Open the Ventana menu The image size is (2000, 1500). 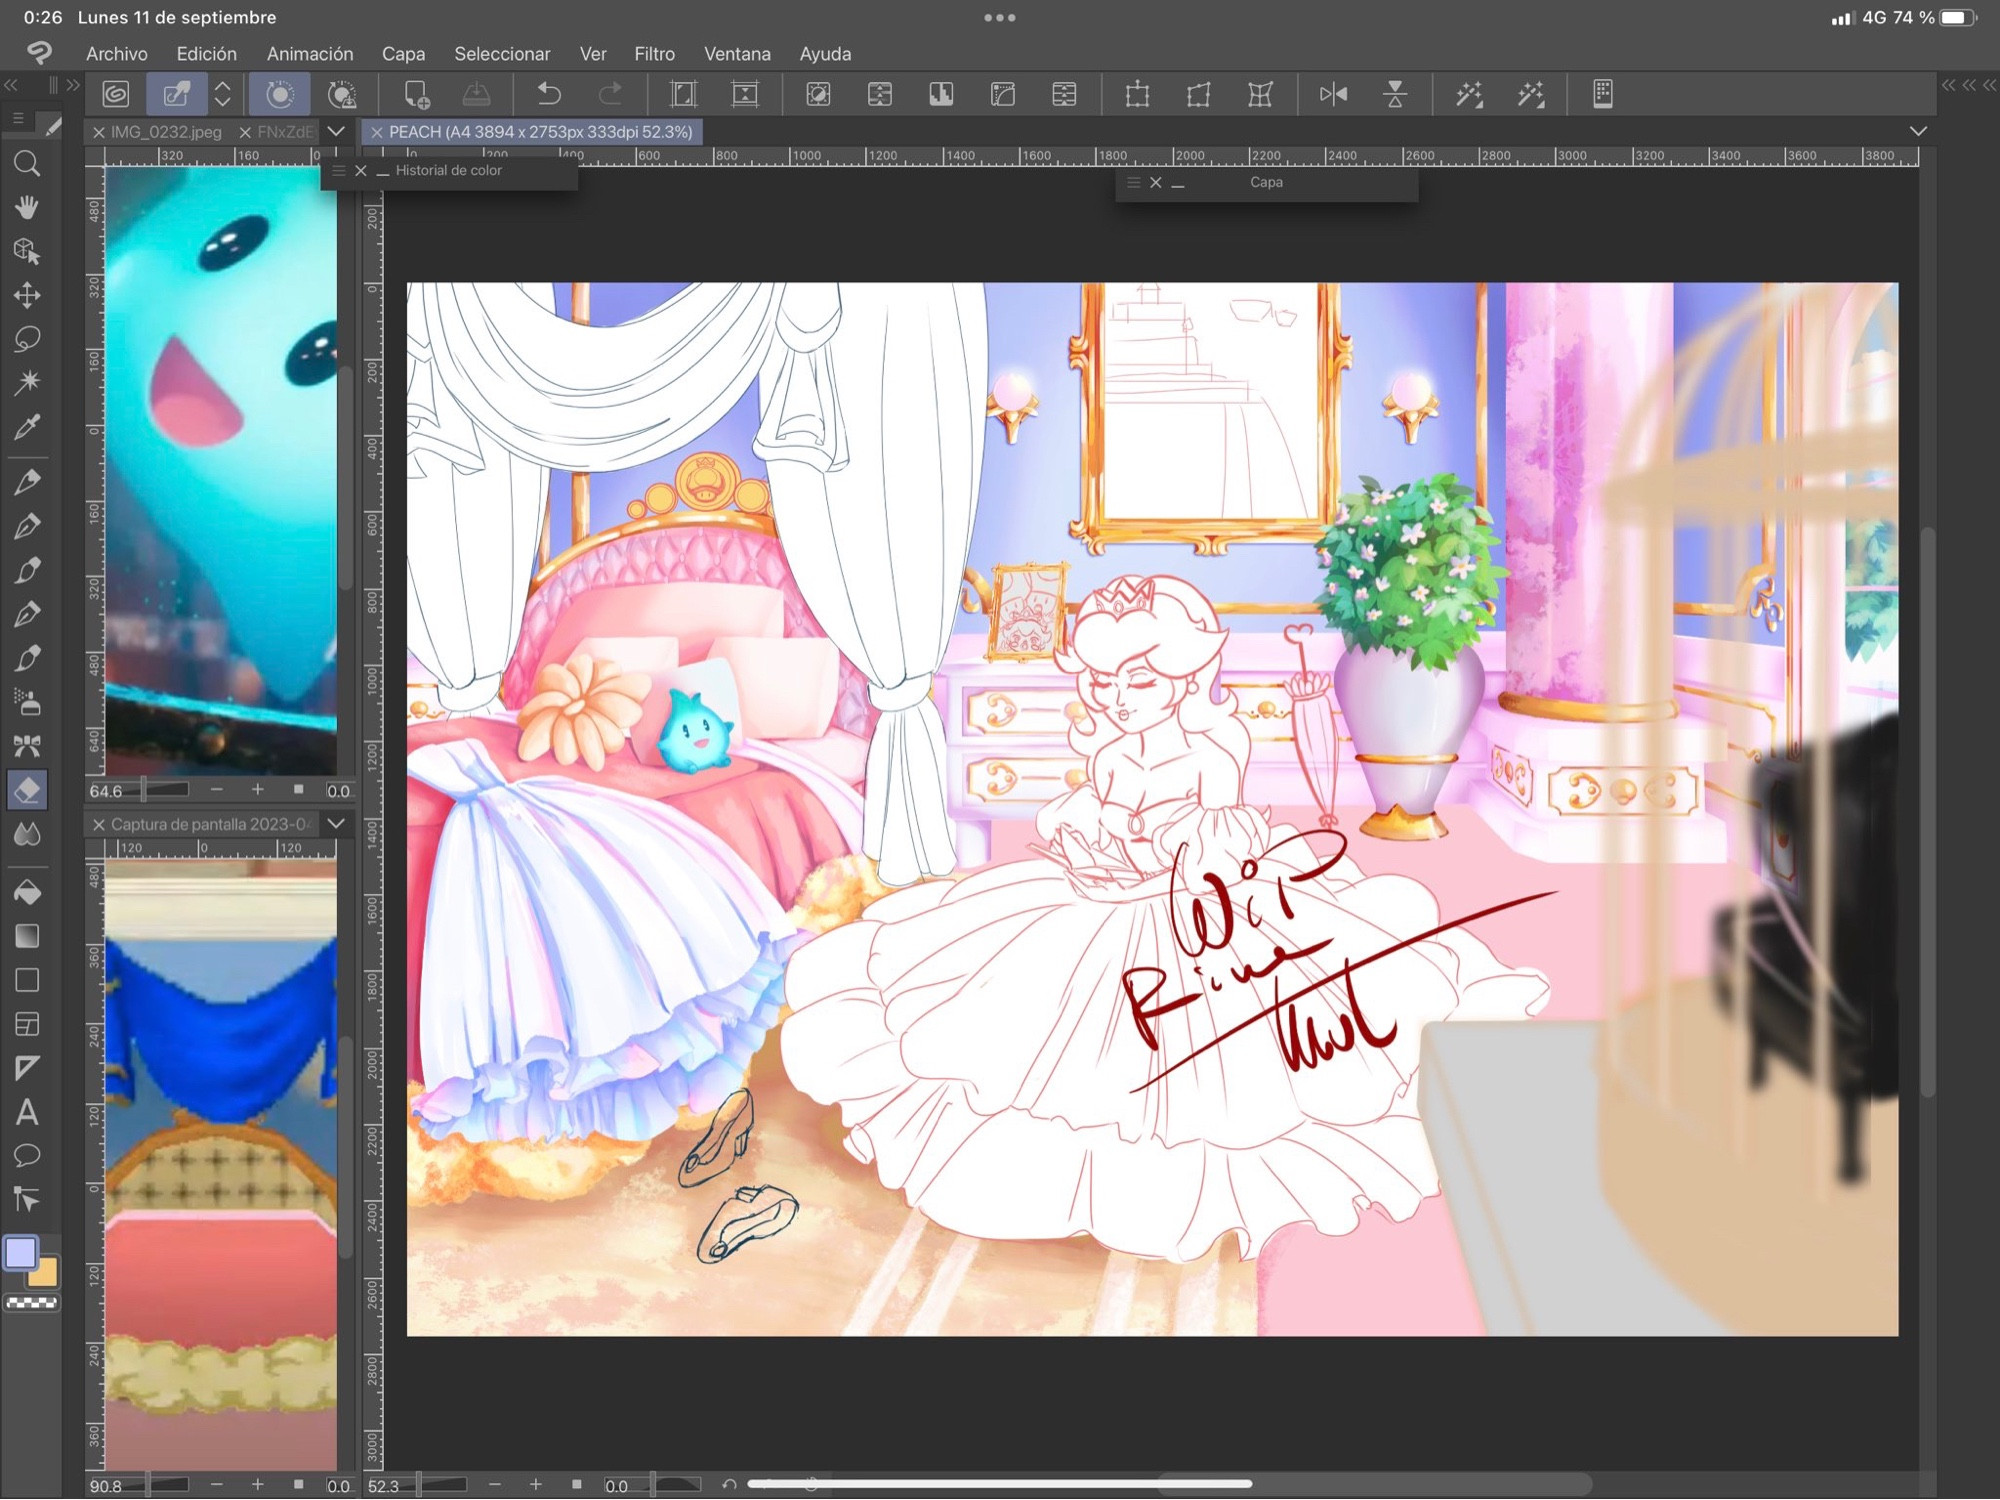[738, 54]
